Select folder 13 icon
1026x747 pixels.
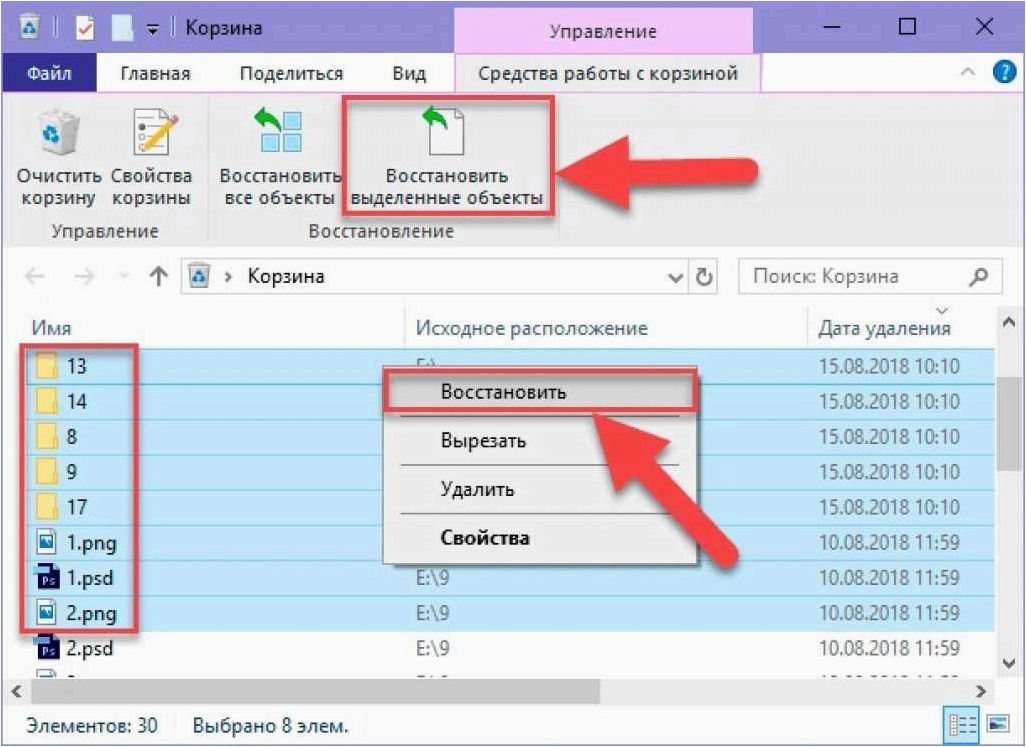point(46,366)
